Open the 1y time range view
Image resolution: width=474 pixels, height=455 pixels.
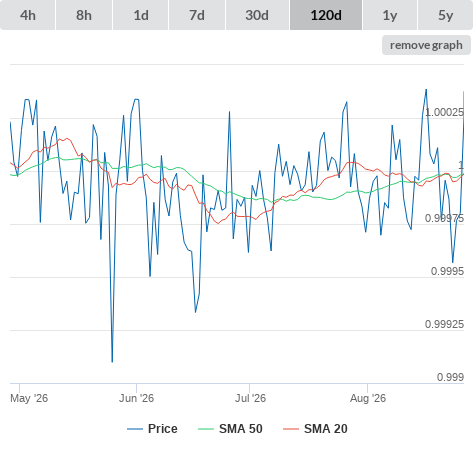[x=390, y=15]
